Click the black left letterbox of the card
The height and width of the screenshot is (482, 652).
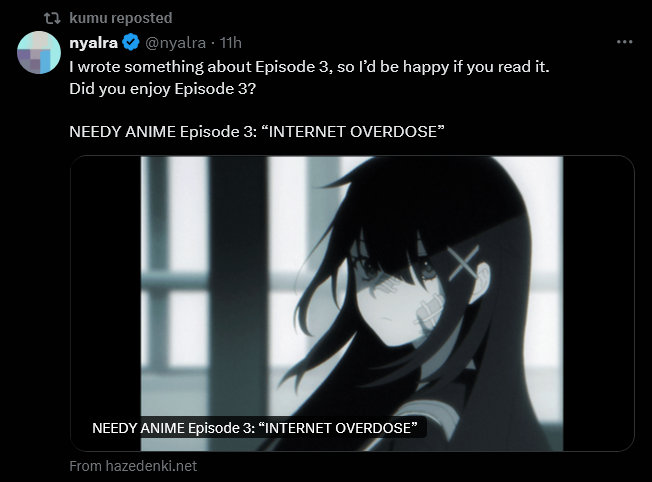coord(106,303)
